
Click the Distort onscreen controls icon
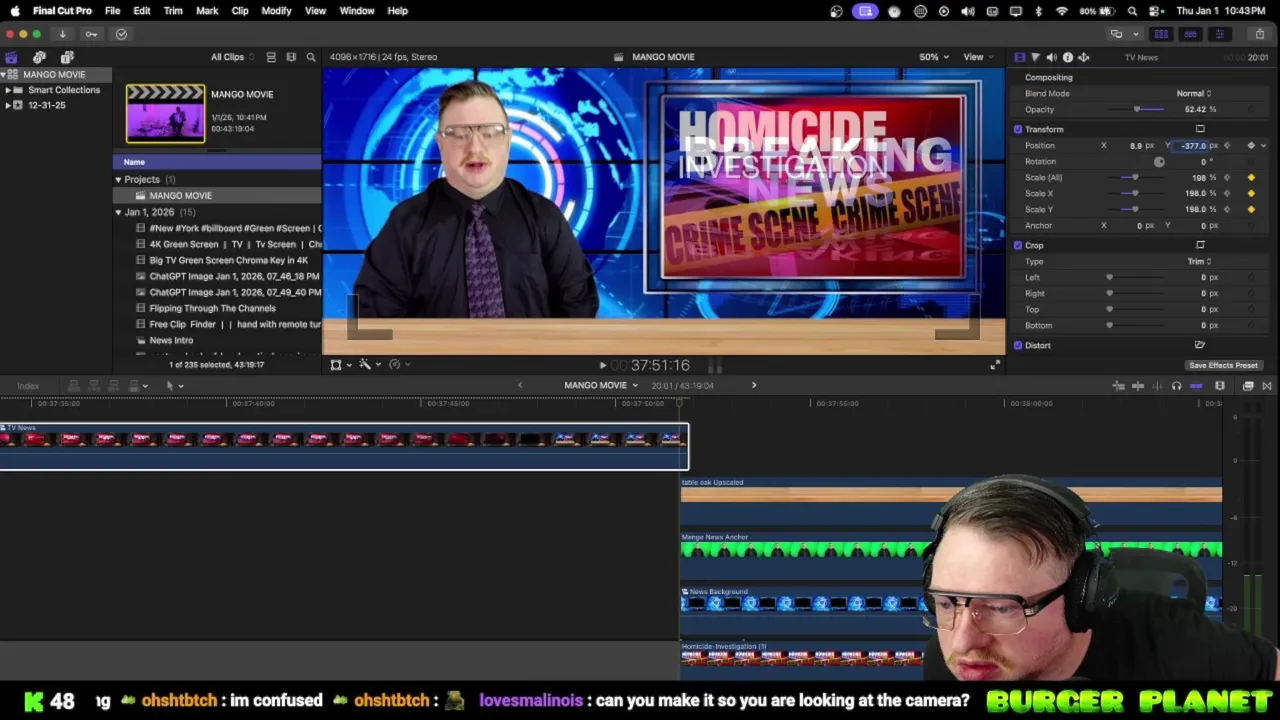point(1200,345)
